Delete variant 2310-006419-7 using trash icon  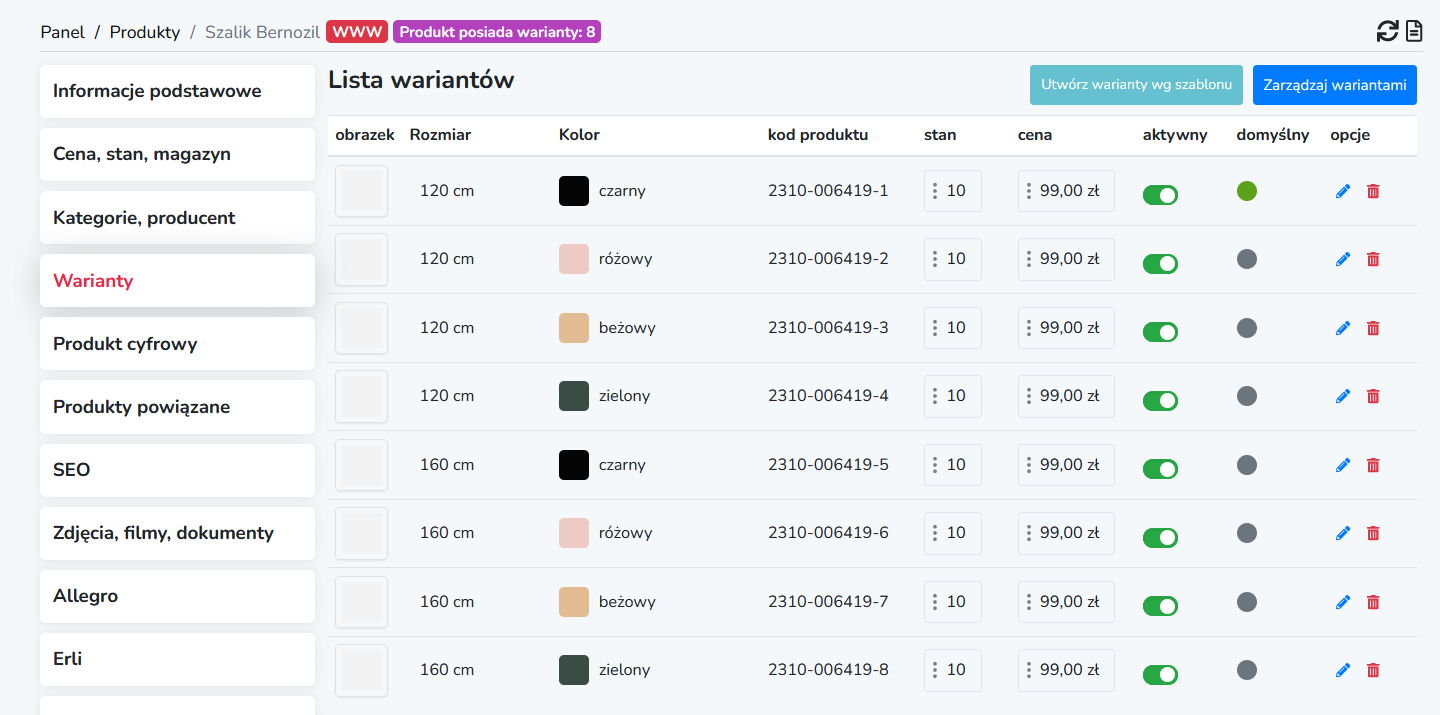click(x=1373, y=602)
